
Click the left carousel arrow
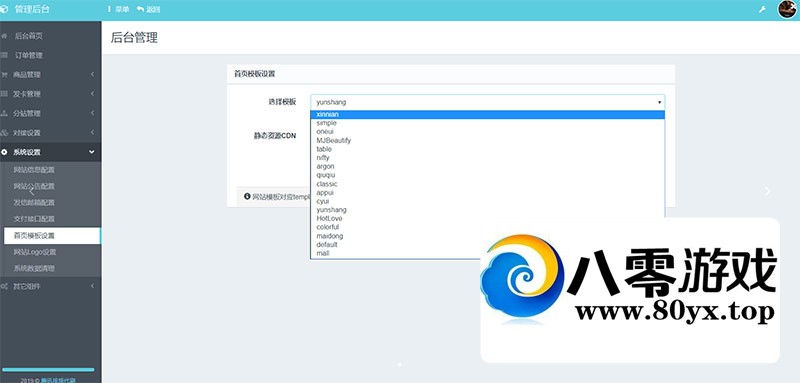coord(32,191)
